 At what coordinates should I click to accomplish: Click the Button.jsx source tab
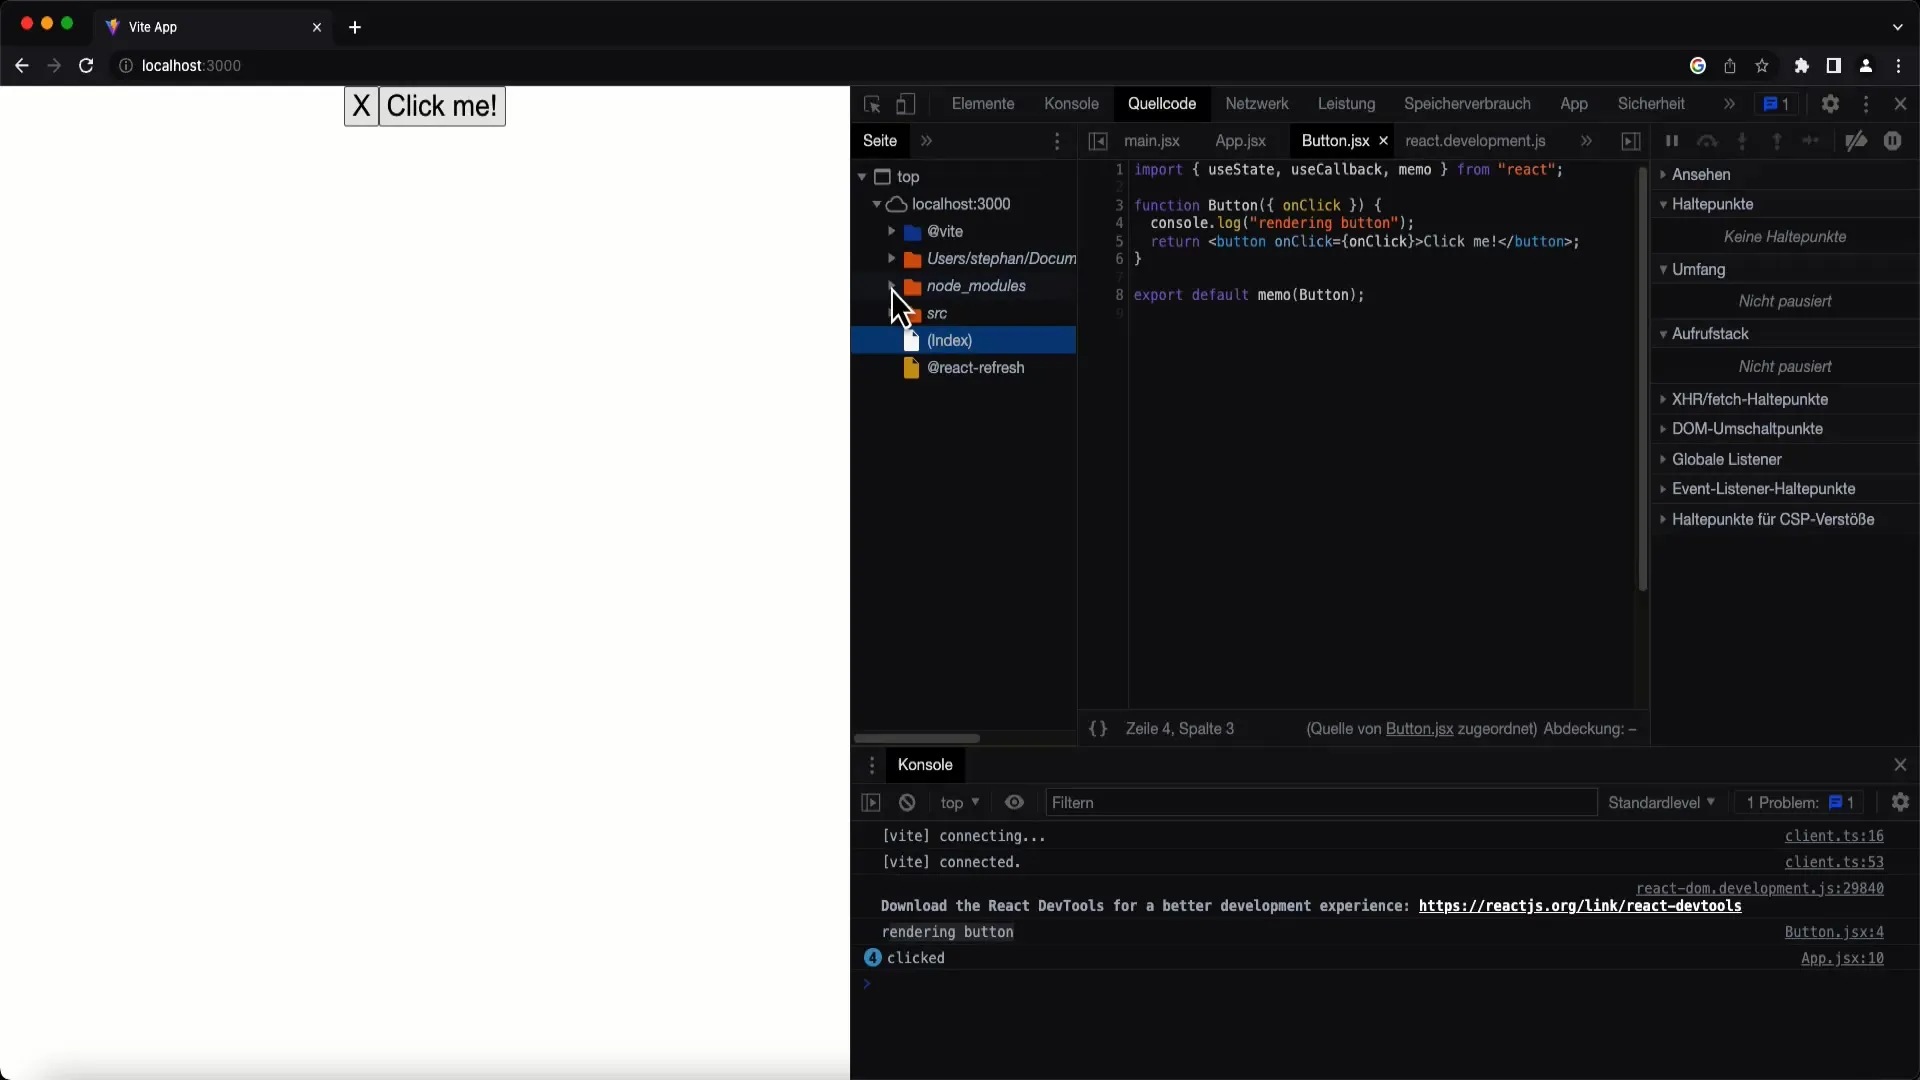point(1333,140)
